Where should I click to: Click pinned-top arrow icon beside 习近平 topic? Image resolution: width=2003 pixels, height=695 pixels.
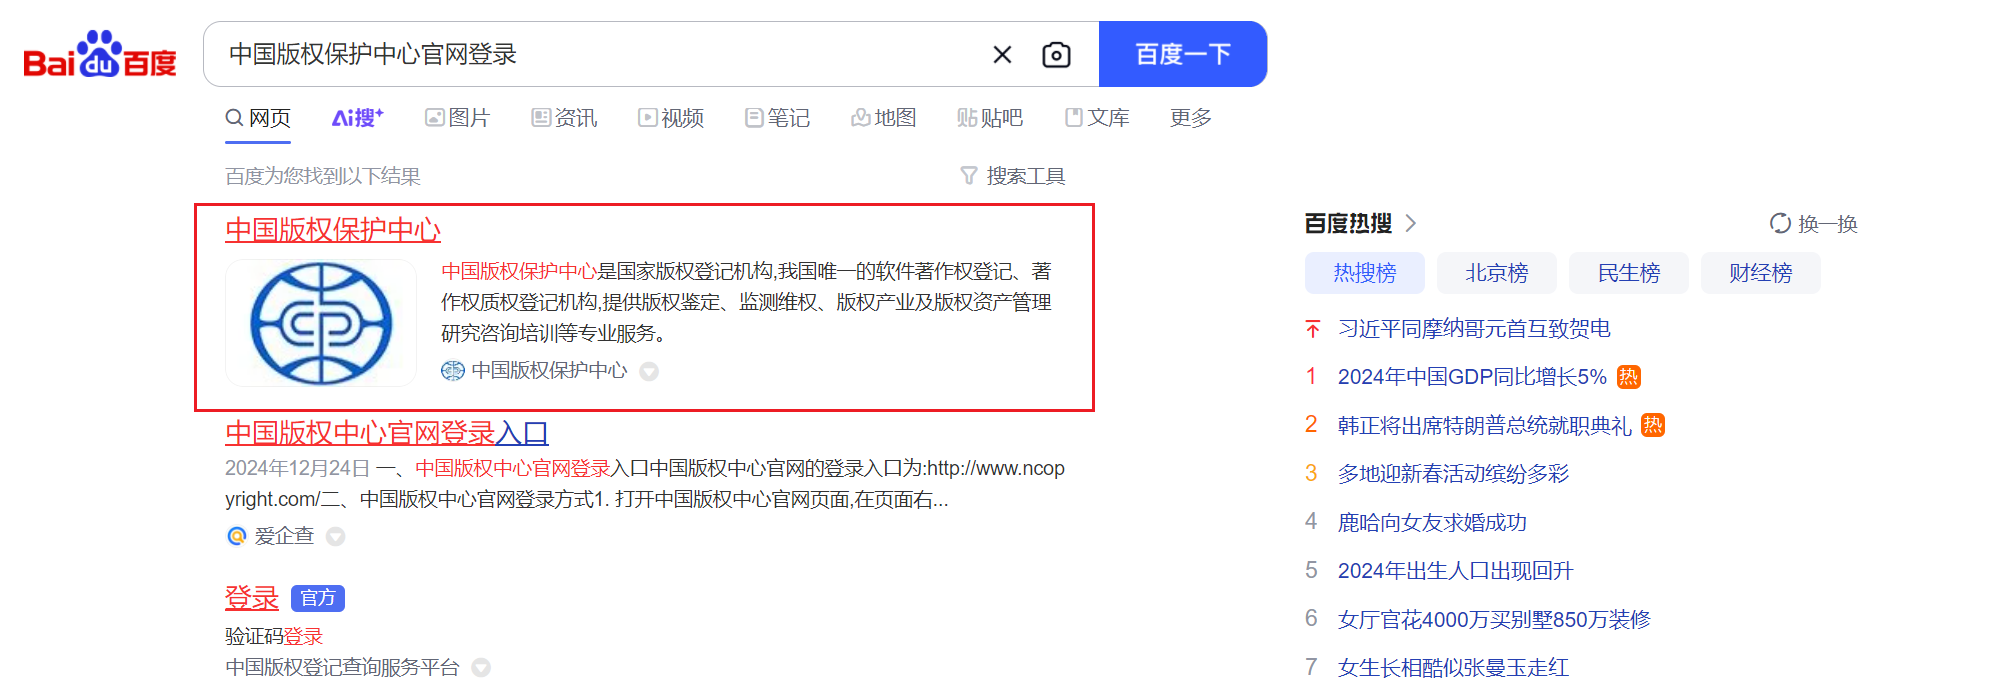[1313, 329]
